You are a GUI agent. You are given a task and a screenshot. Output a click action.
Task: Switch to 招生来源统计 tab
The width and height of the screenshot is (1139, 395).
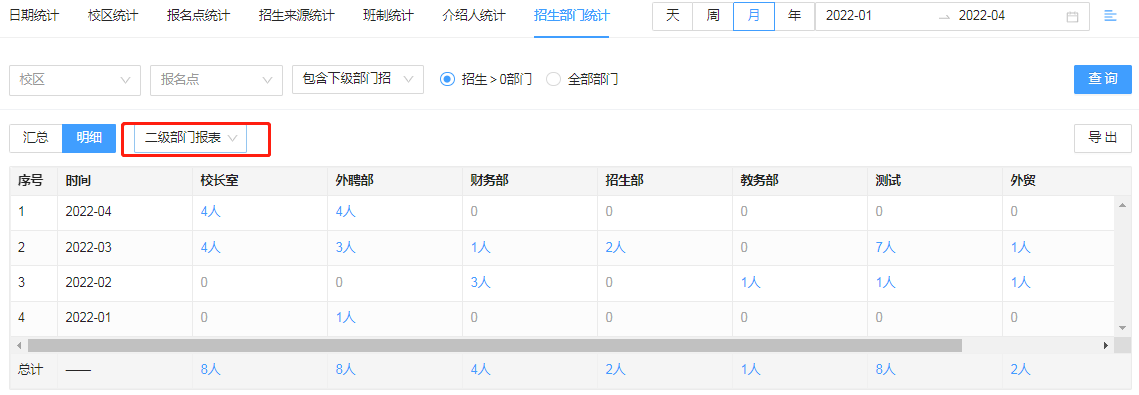point(296,16)
